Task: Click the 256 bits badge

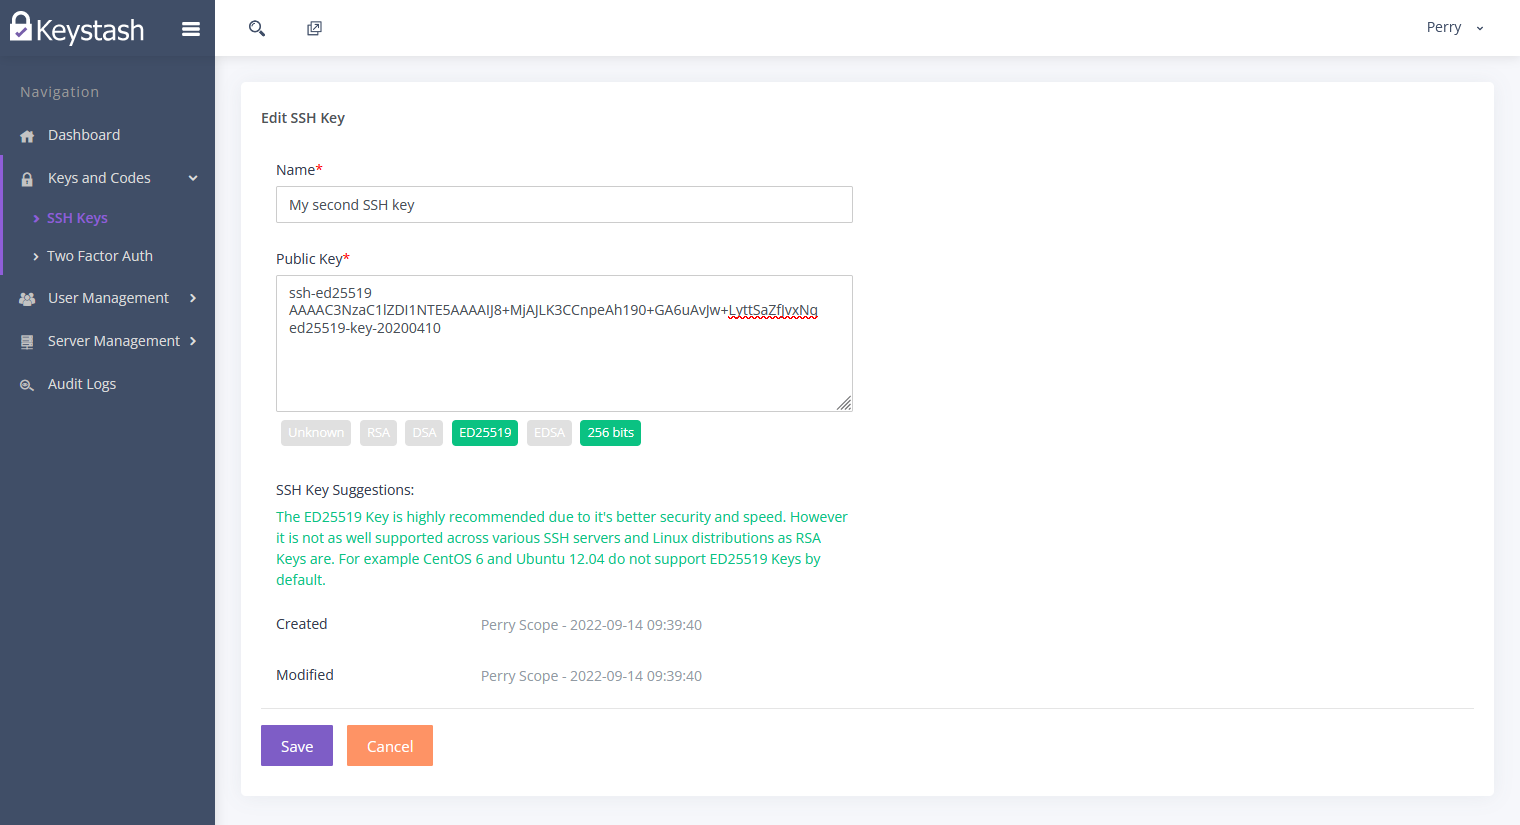Action: coord(610,433)
